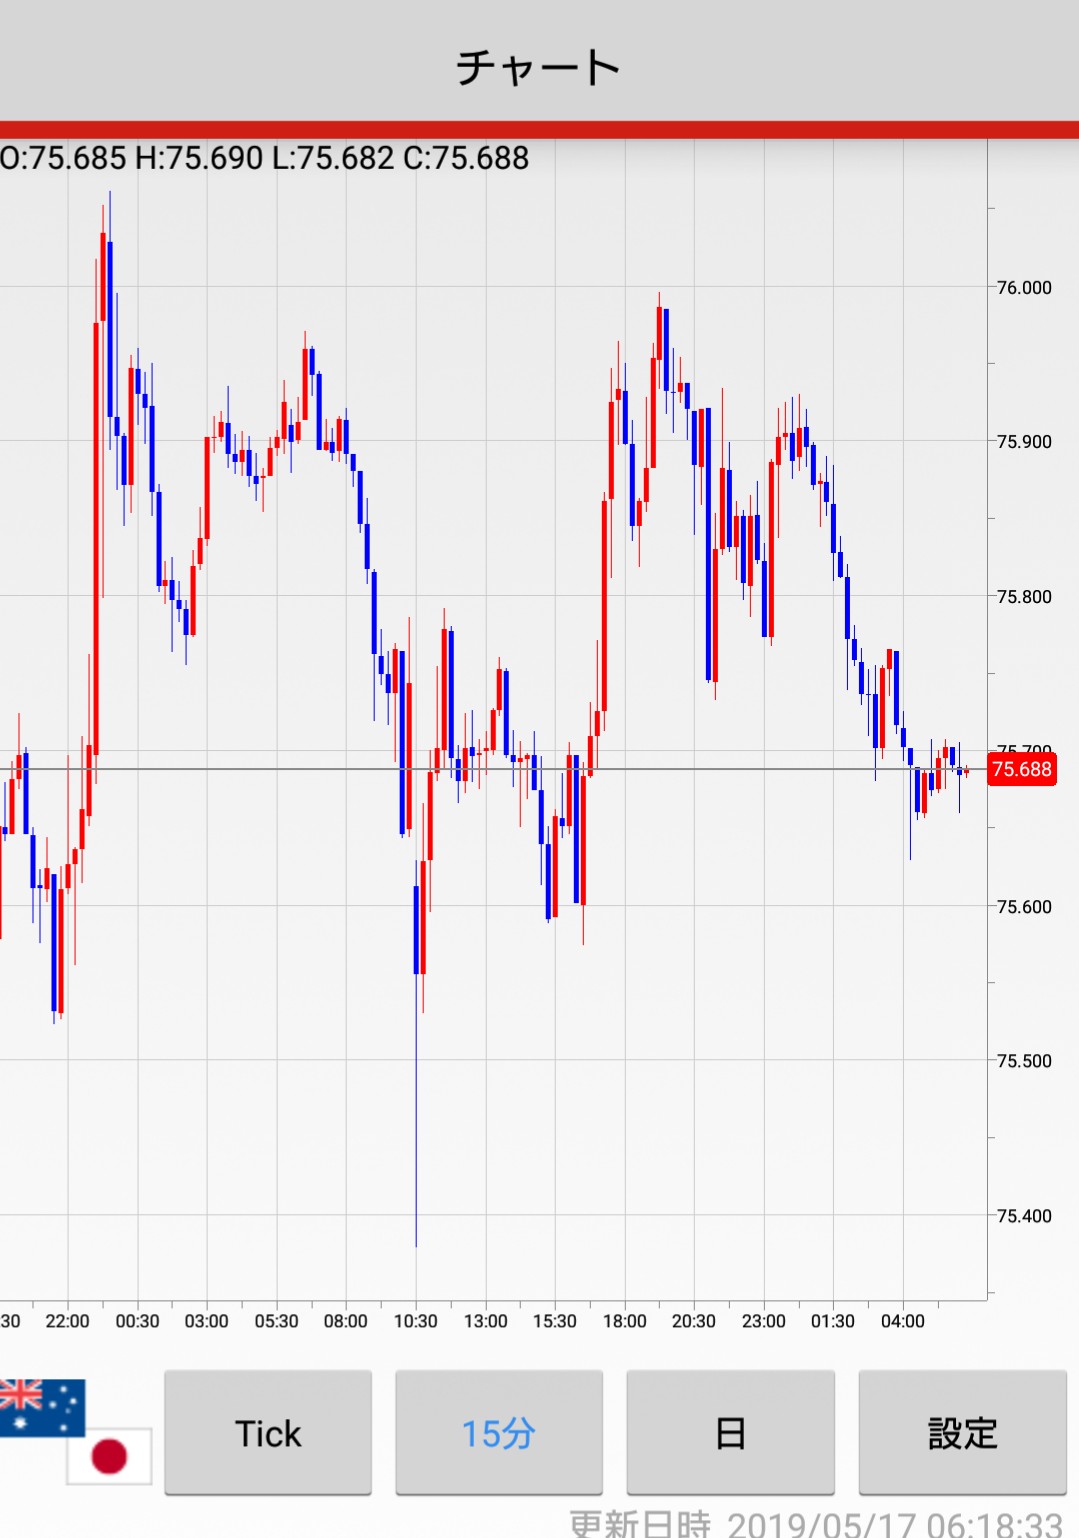Tap the 22:00 time axis label

(68, 1321)
